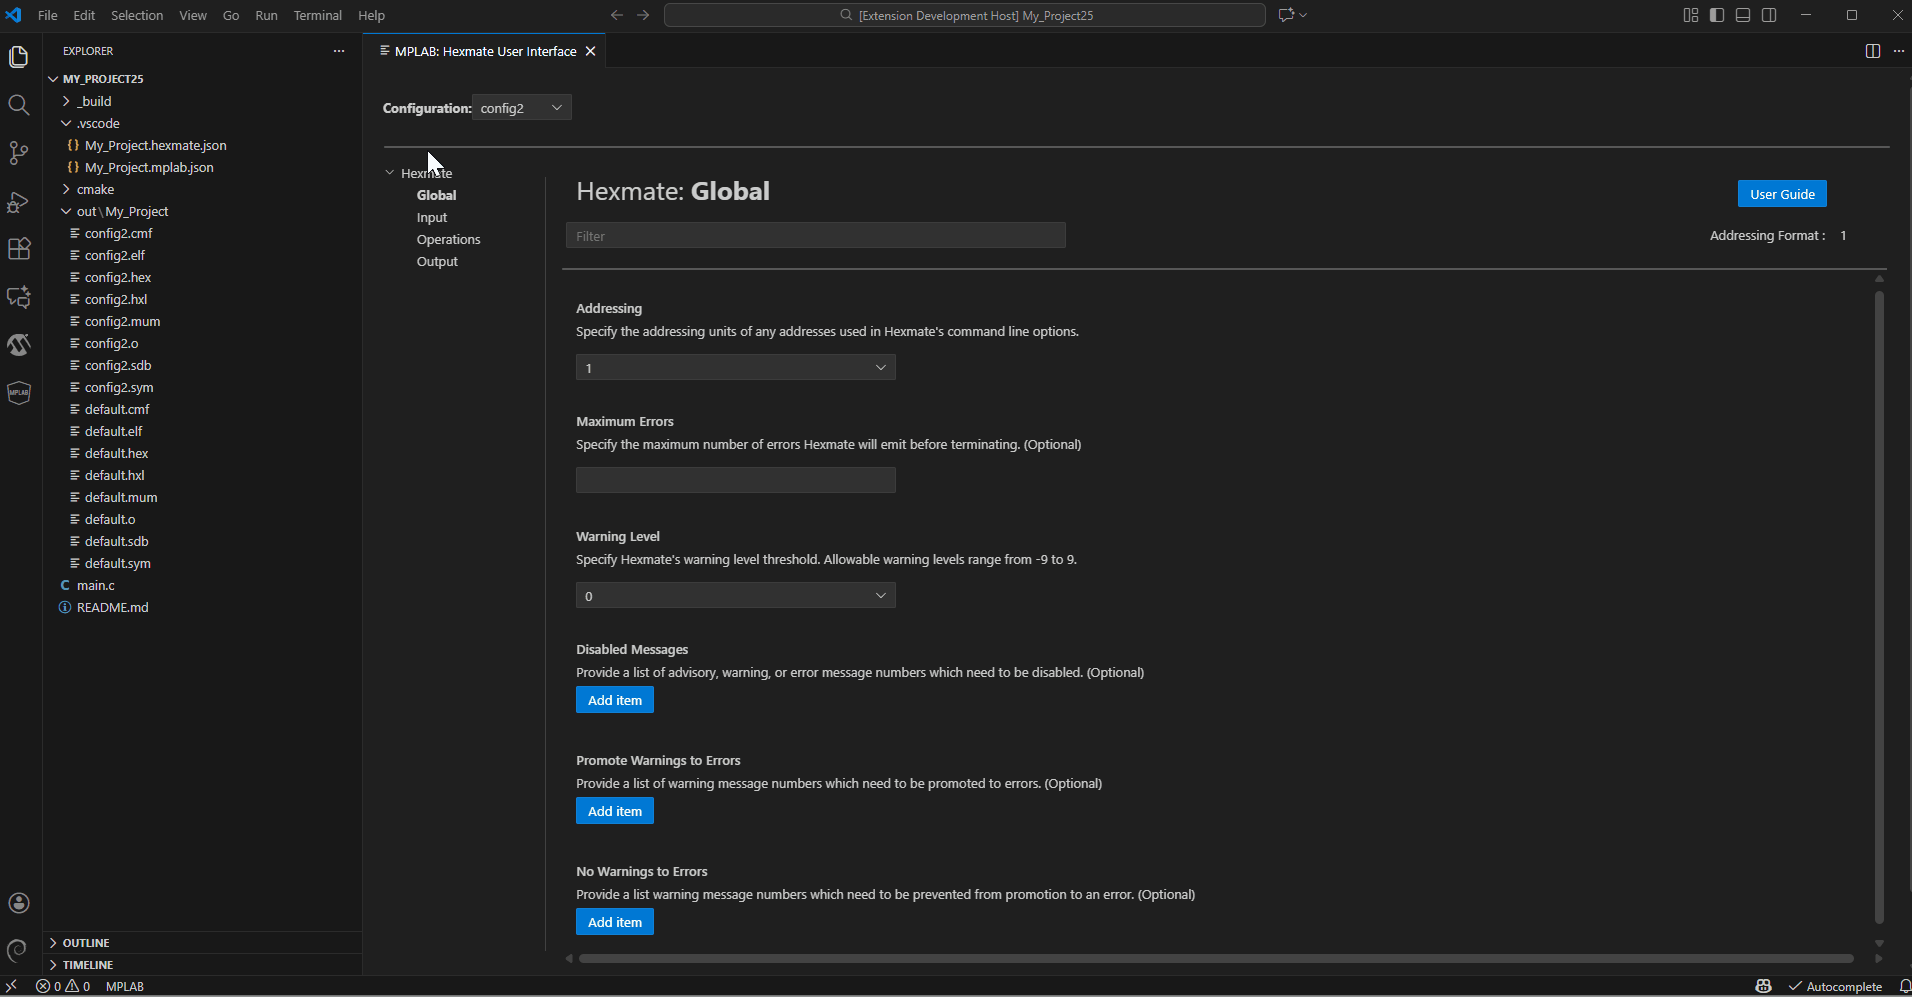This screenshot has height=997, width=1912.
Task: Click the horizontal scrollbar at bottom
Action: [x=1215, y=958]
